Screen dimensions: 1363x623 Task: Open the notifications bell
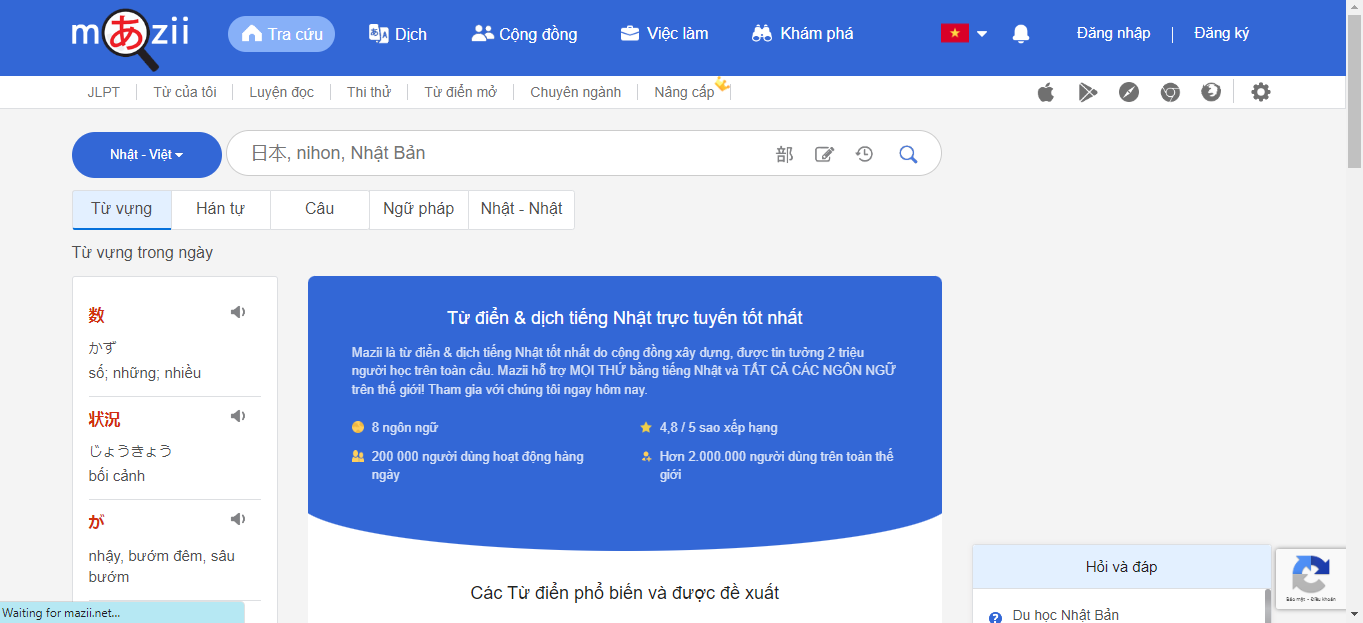[1021, 34]
